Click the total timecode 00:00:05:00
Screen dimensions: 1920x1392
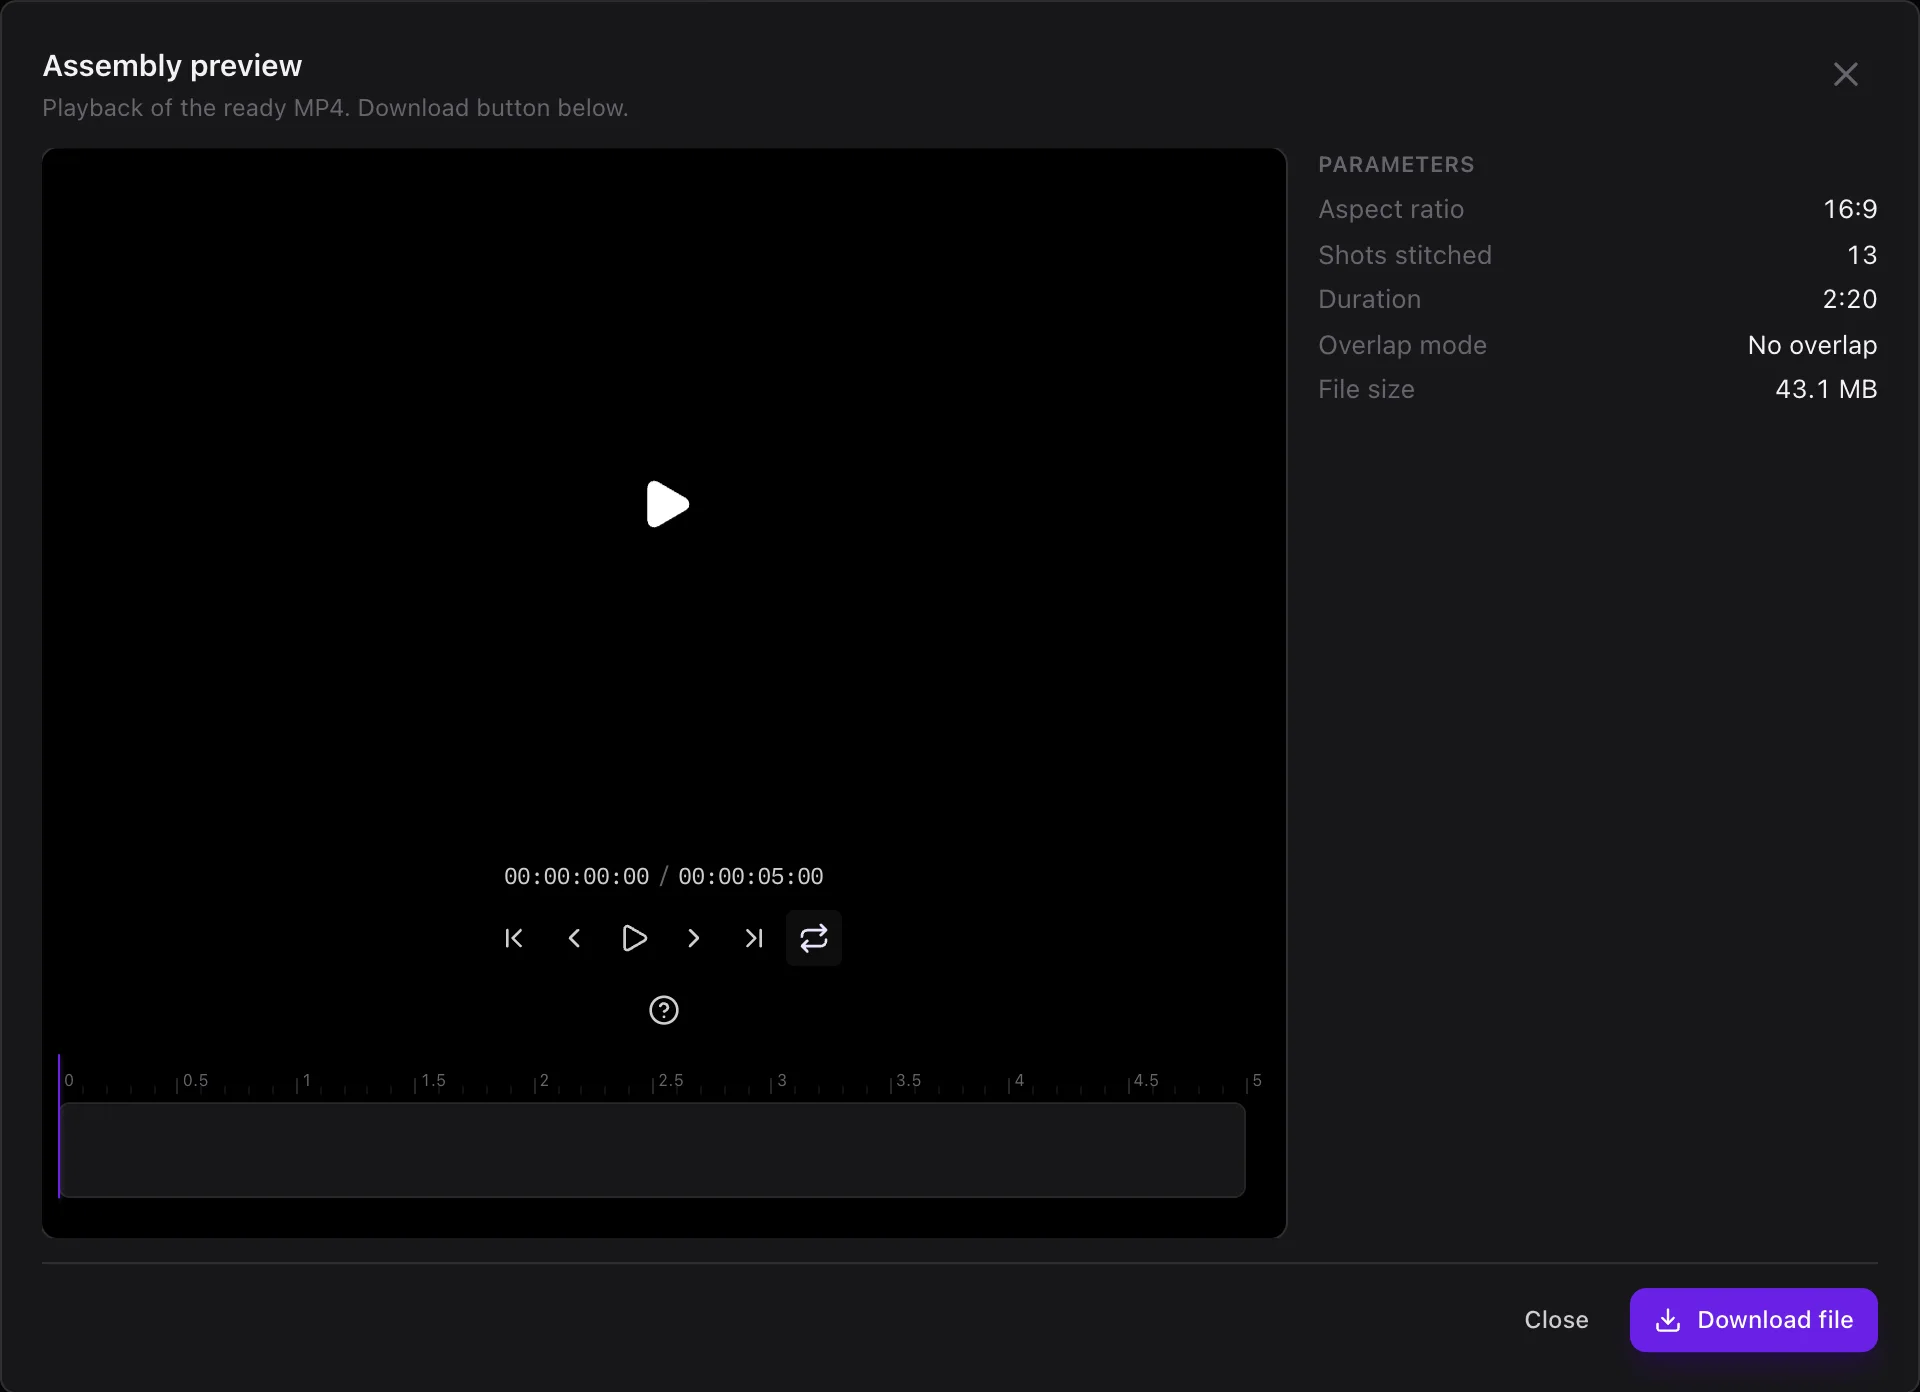pos(751,877)
